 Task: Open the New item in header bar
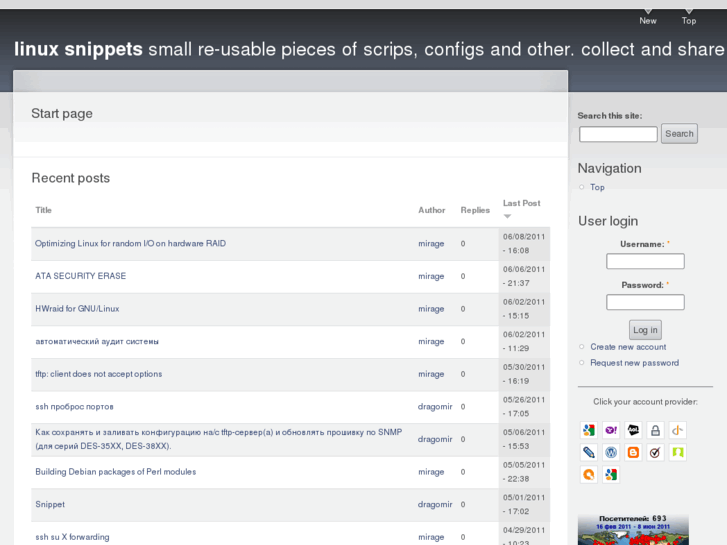[648, 20]
